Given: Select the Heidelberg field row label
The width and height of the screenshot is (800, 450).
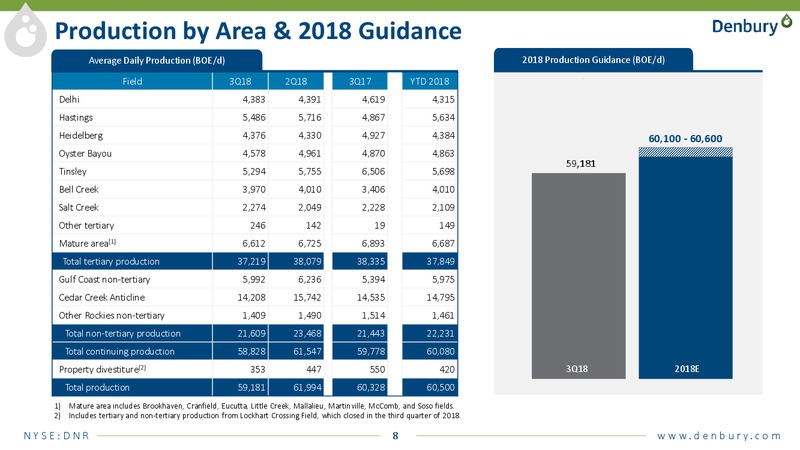Looking at the screenshot, I should click(81, 135).
